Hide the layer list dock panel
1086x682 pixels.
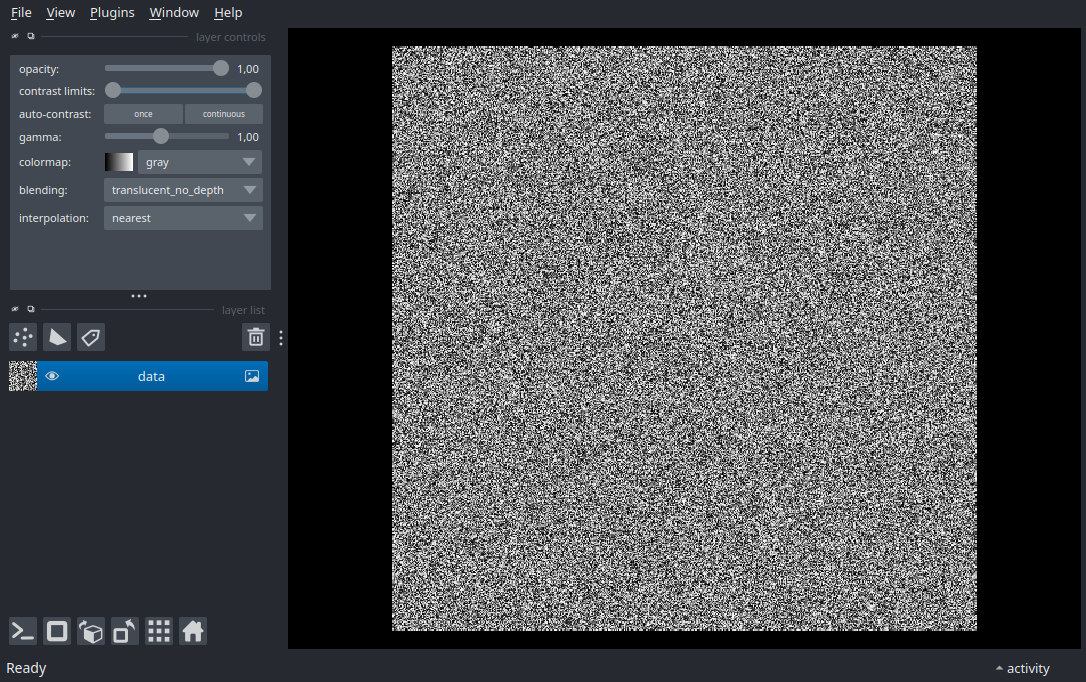(15, 309)
